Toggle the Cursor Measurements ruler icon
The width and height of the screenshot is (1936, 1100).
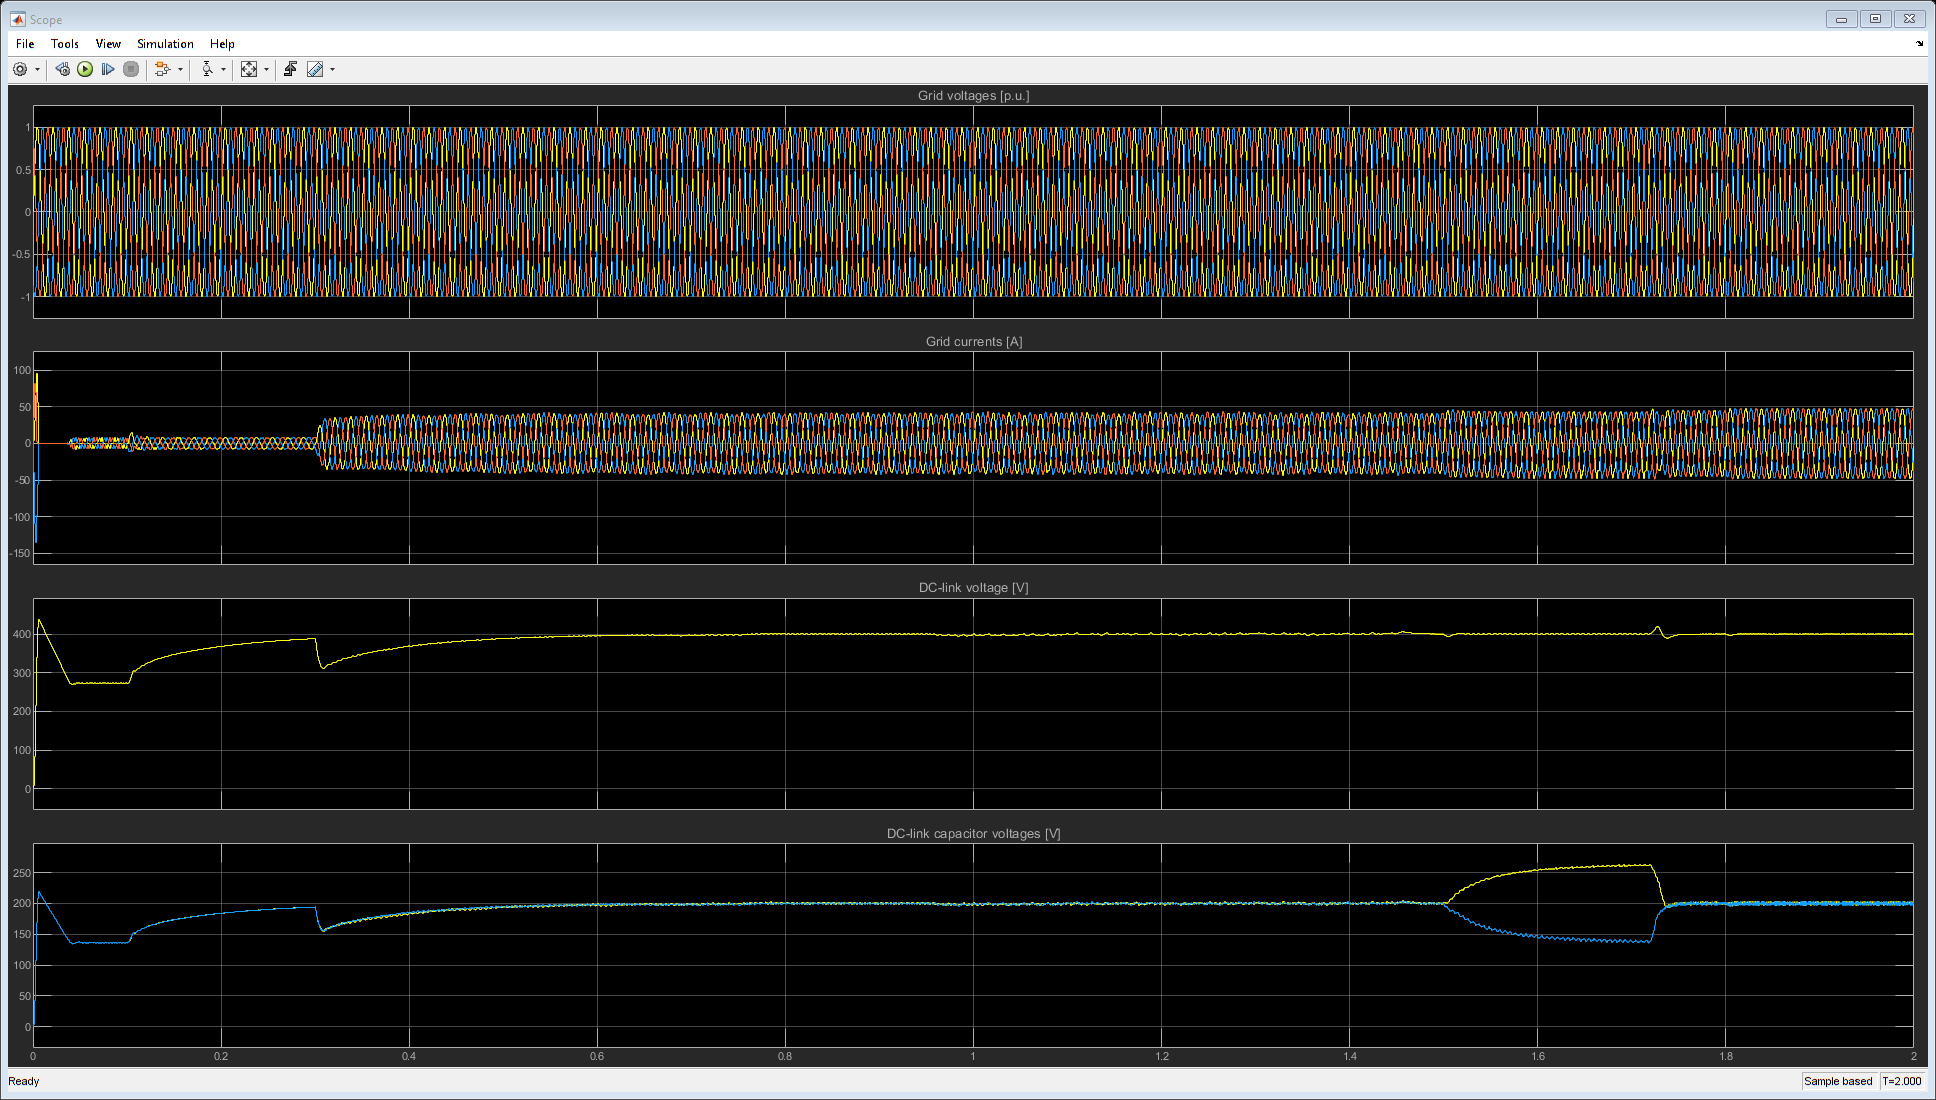pos(315,69)
